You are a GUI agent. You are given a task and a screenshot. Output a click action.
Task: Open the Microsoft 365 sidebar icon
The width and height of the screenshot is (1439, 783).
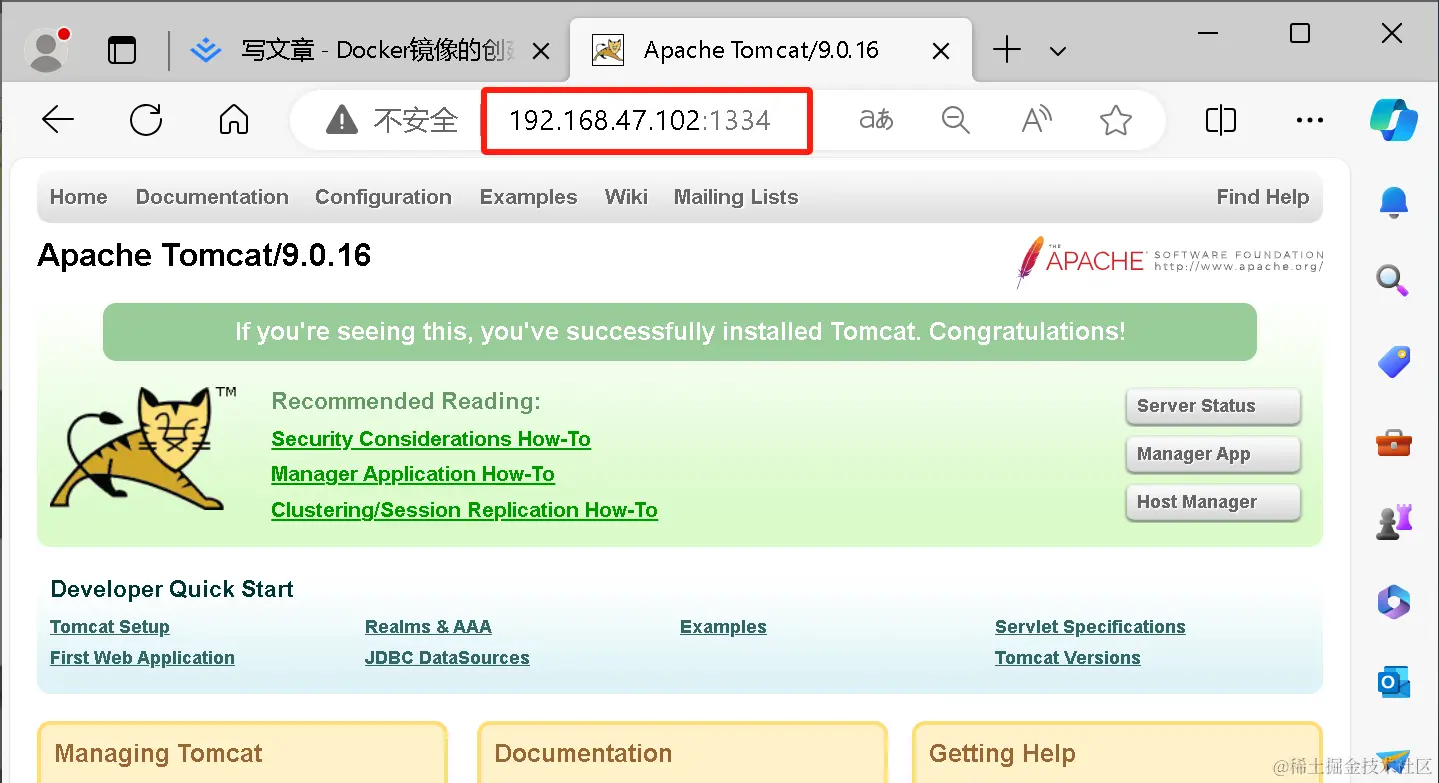coord(1393,602)
